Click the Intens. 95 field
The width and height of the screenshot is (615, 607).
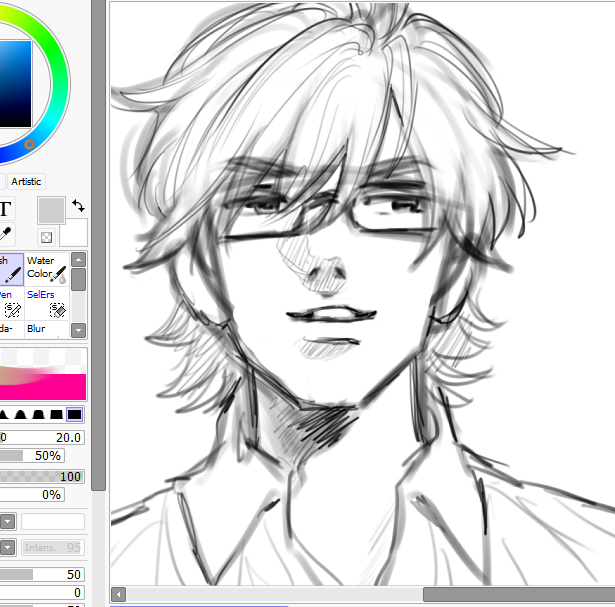[x=53, y=547]
